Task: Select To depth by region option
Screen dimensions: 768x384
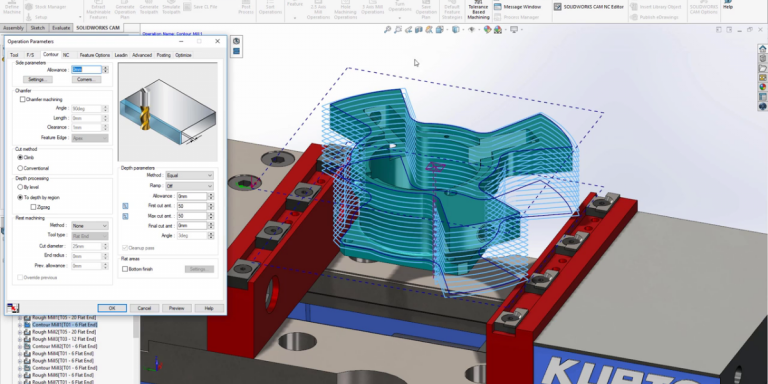Action: point(20,197)
